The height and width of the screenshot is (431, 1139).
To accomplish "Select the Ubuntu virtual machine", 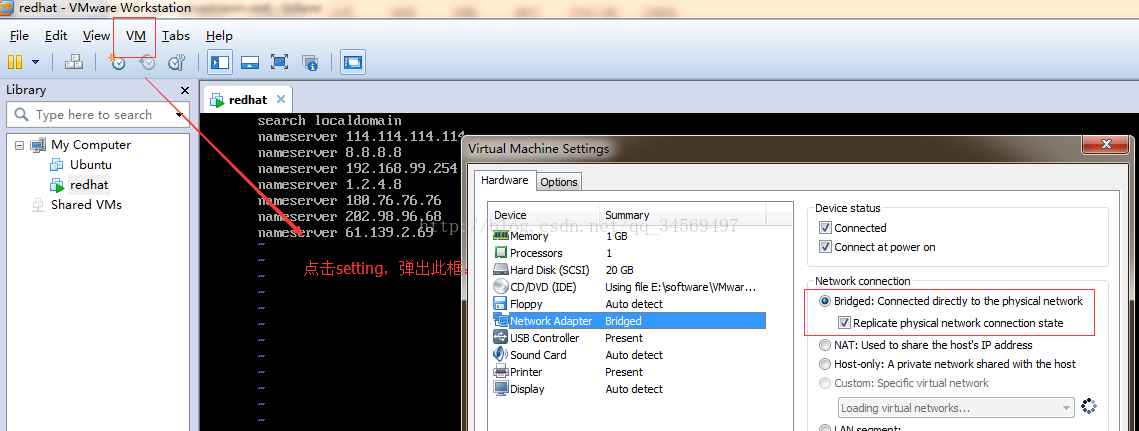I will [91, 164].
